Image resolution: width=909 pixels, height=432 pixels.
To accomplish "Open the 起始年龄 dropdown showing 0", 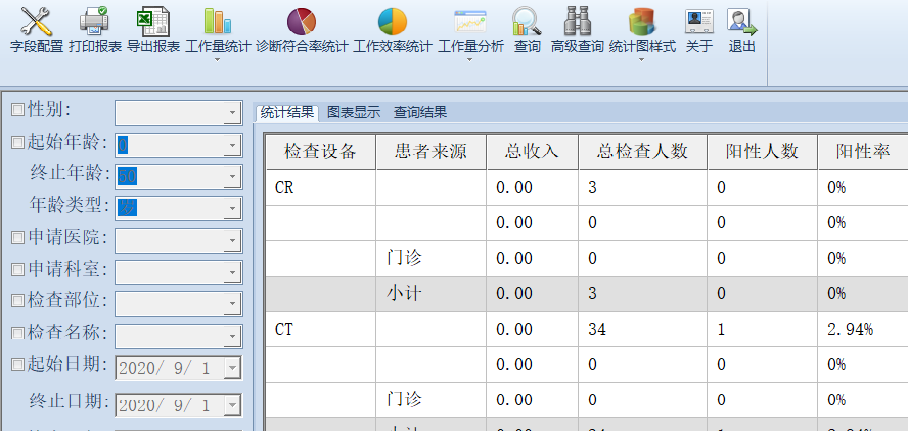I will [x=232, y=145].
